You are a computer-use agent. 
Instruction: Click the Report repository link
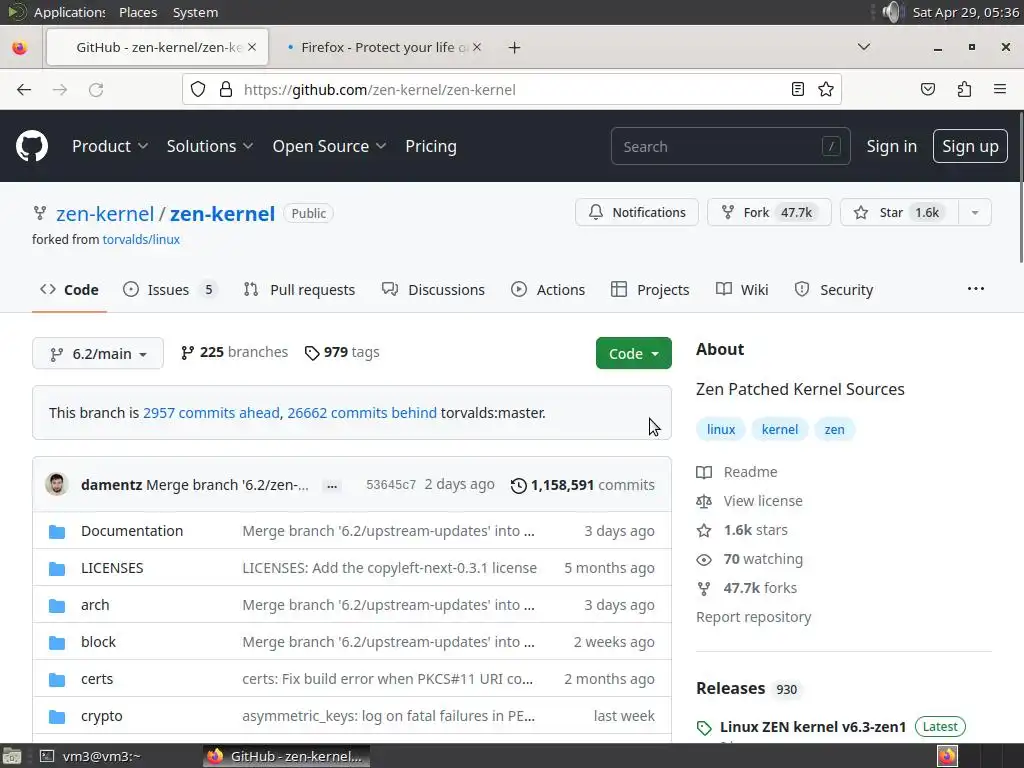point(754,617)
